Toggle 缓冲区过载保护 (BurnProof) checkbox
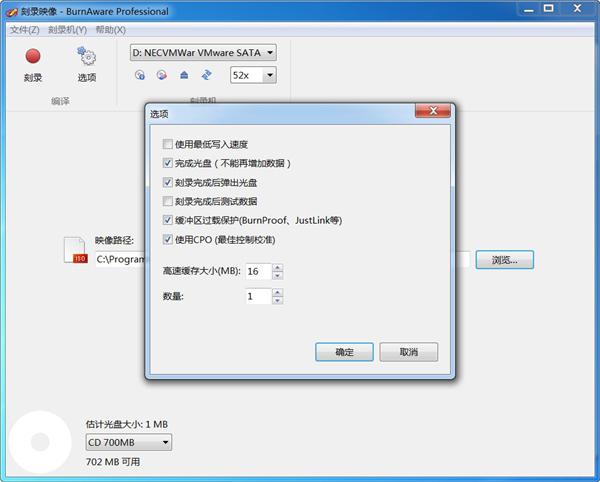 pyautogui.click(x=168, y=220)
